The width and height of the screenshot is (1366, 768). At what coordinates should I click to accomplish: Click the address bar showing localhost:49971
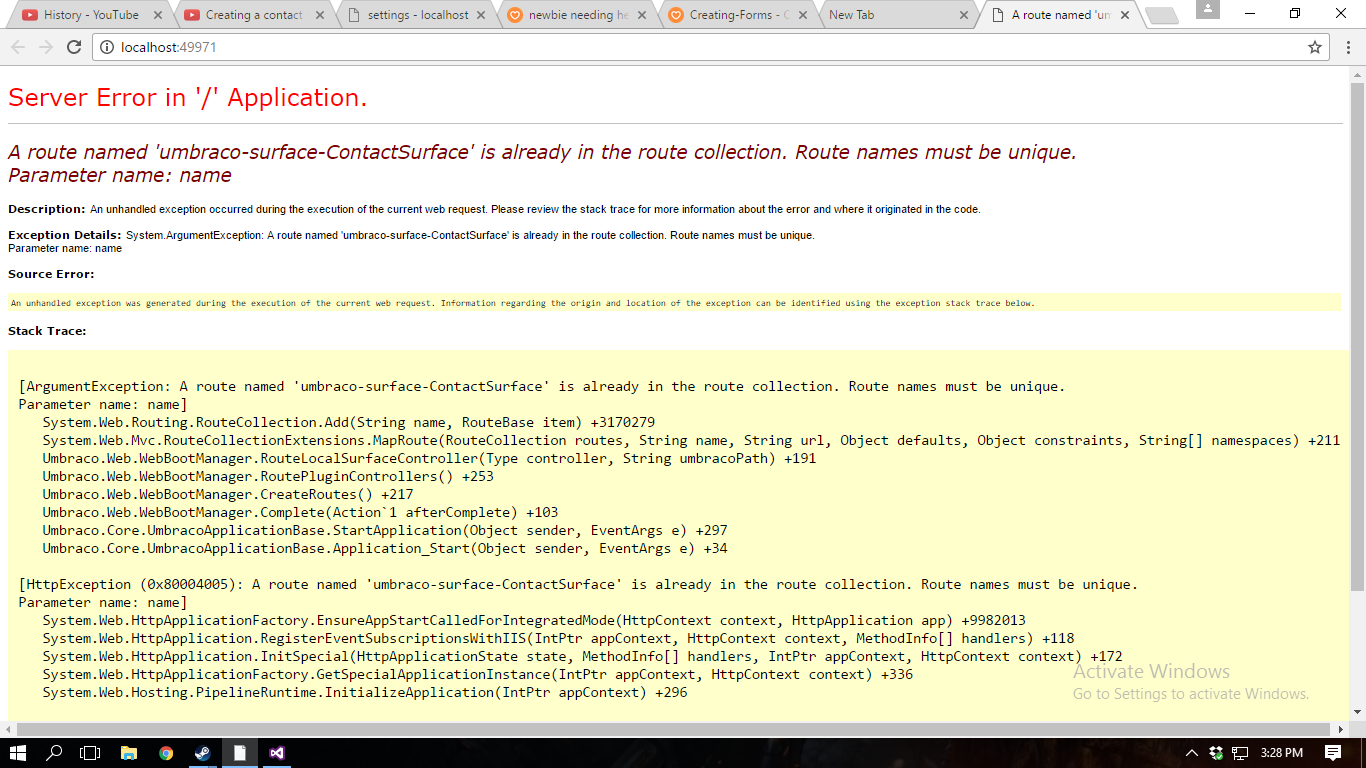pyautogui.click(x=700, y=47)
